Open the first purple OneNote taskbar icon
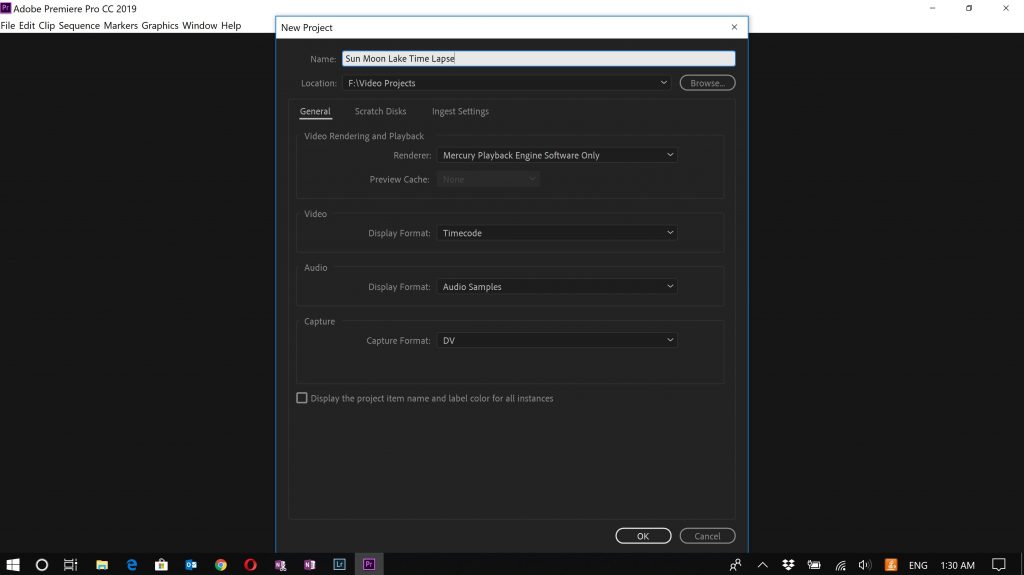Viewport: 1024px width, 575px height. point(280,565)
